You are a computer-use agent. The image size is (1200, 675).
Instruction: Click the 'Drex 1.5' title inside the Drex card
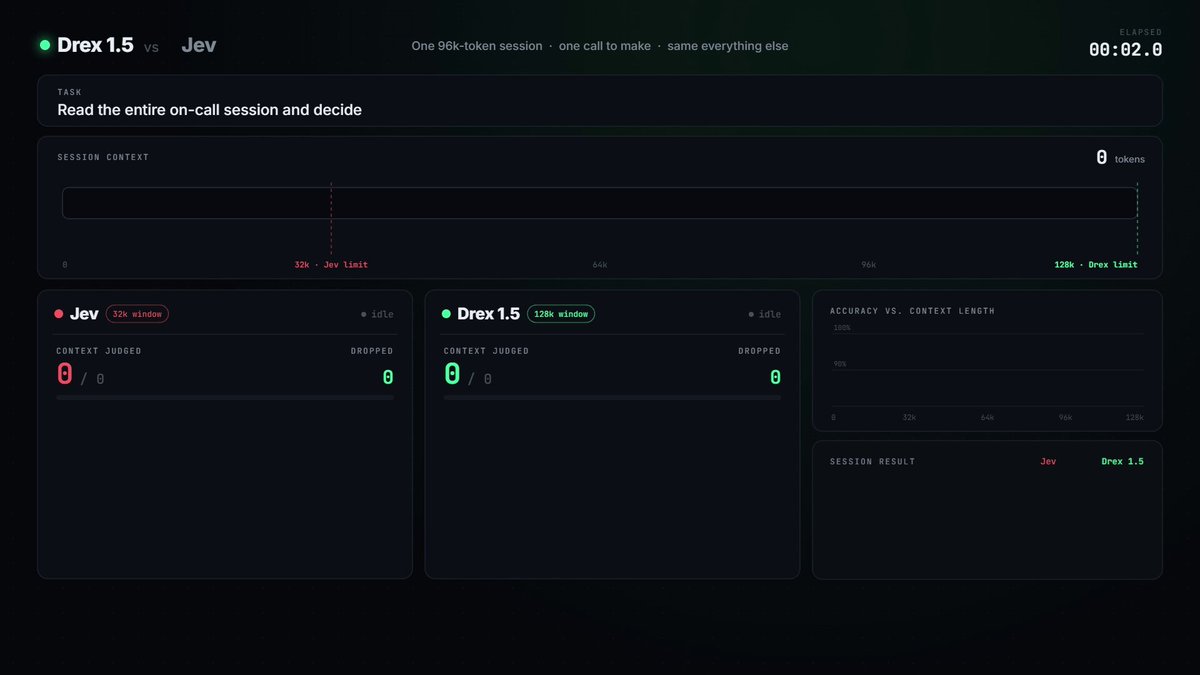point(489,314)
